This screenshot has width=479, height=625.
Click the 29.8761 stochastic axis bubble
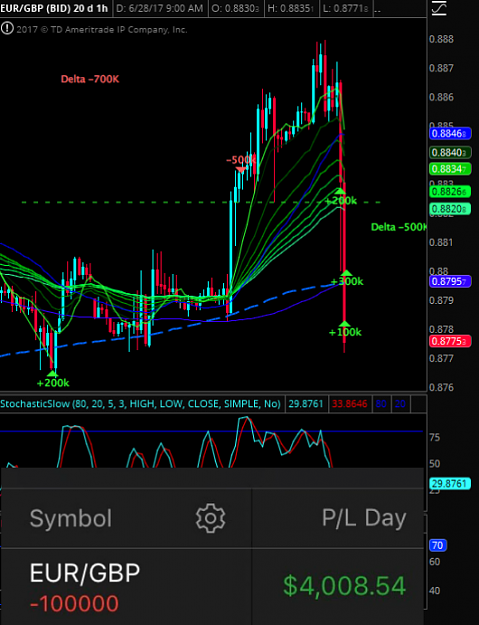coord(449,483)
